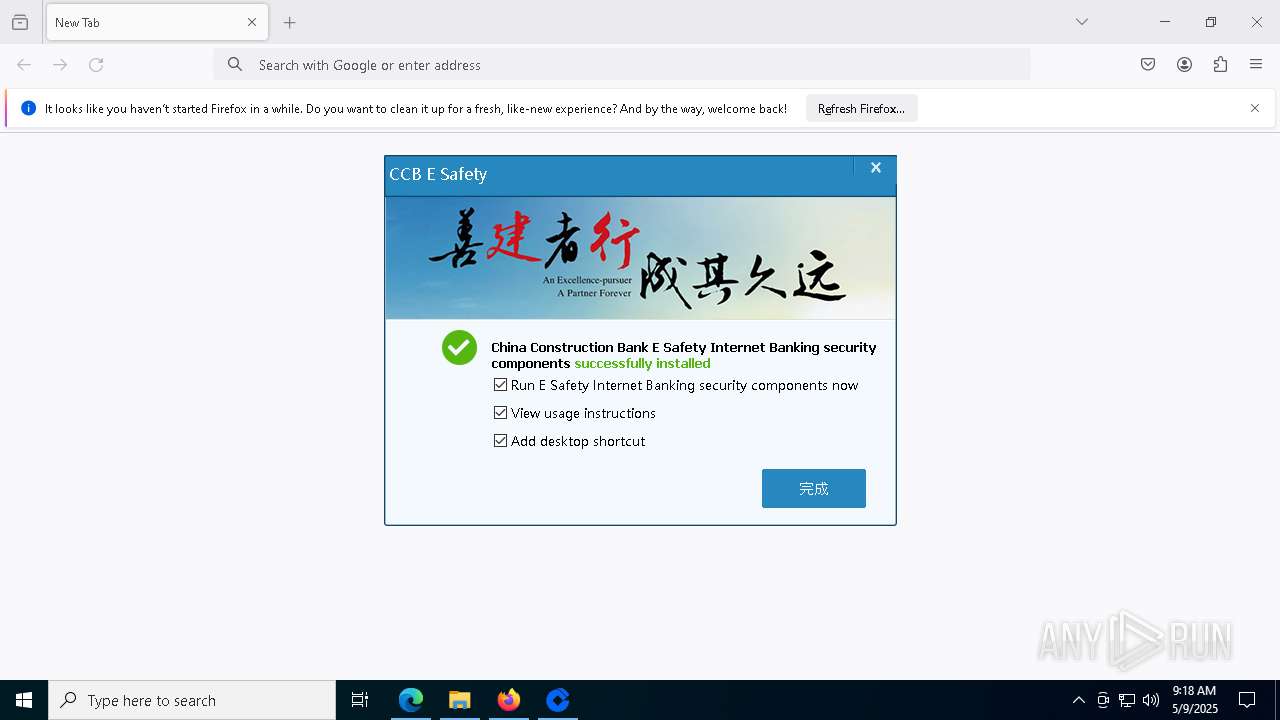Screen dimensions: 1280x720
Task: Open Windows notification center
Action: tap(1247, 700)
